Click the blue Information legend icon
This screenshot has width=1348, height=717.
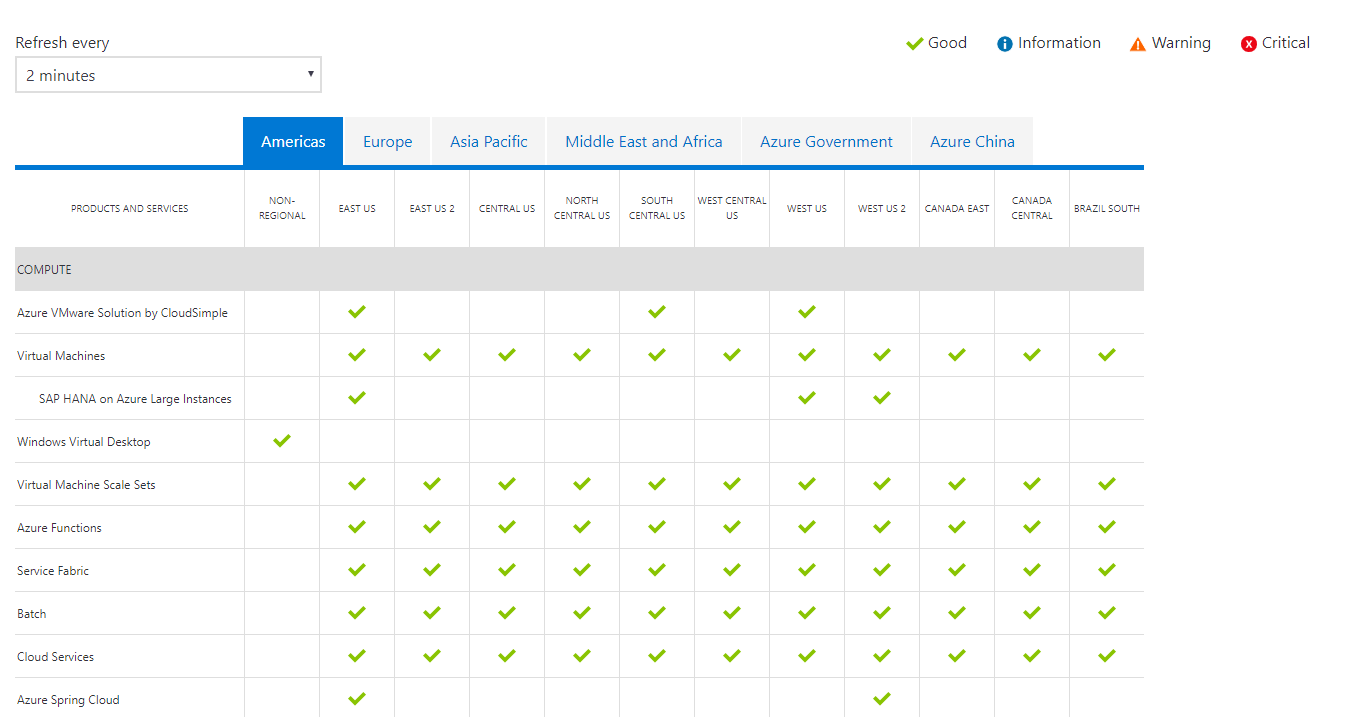click(1004, 44)
